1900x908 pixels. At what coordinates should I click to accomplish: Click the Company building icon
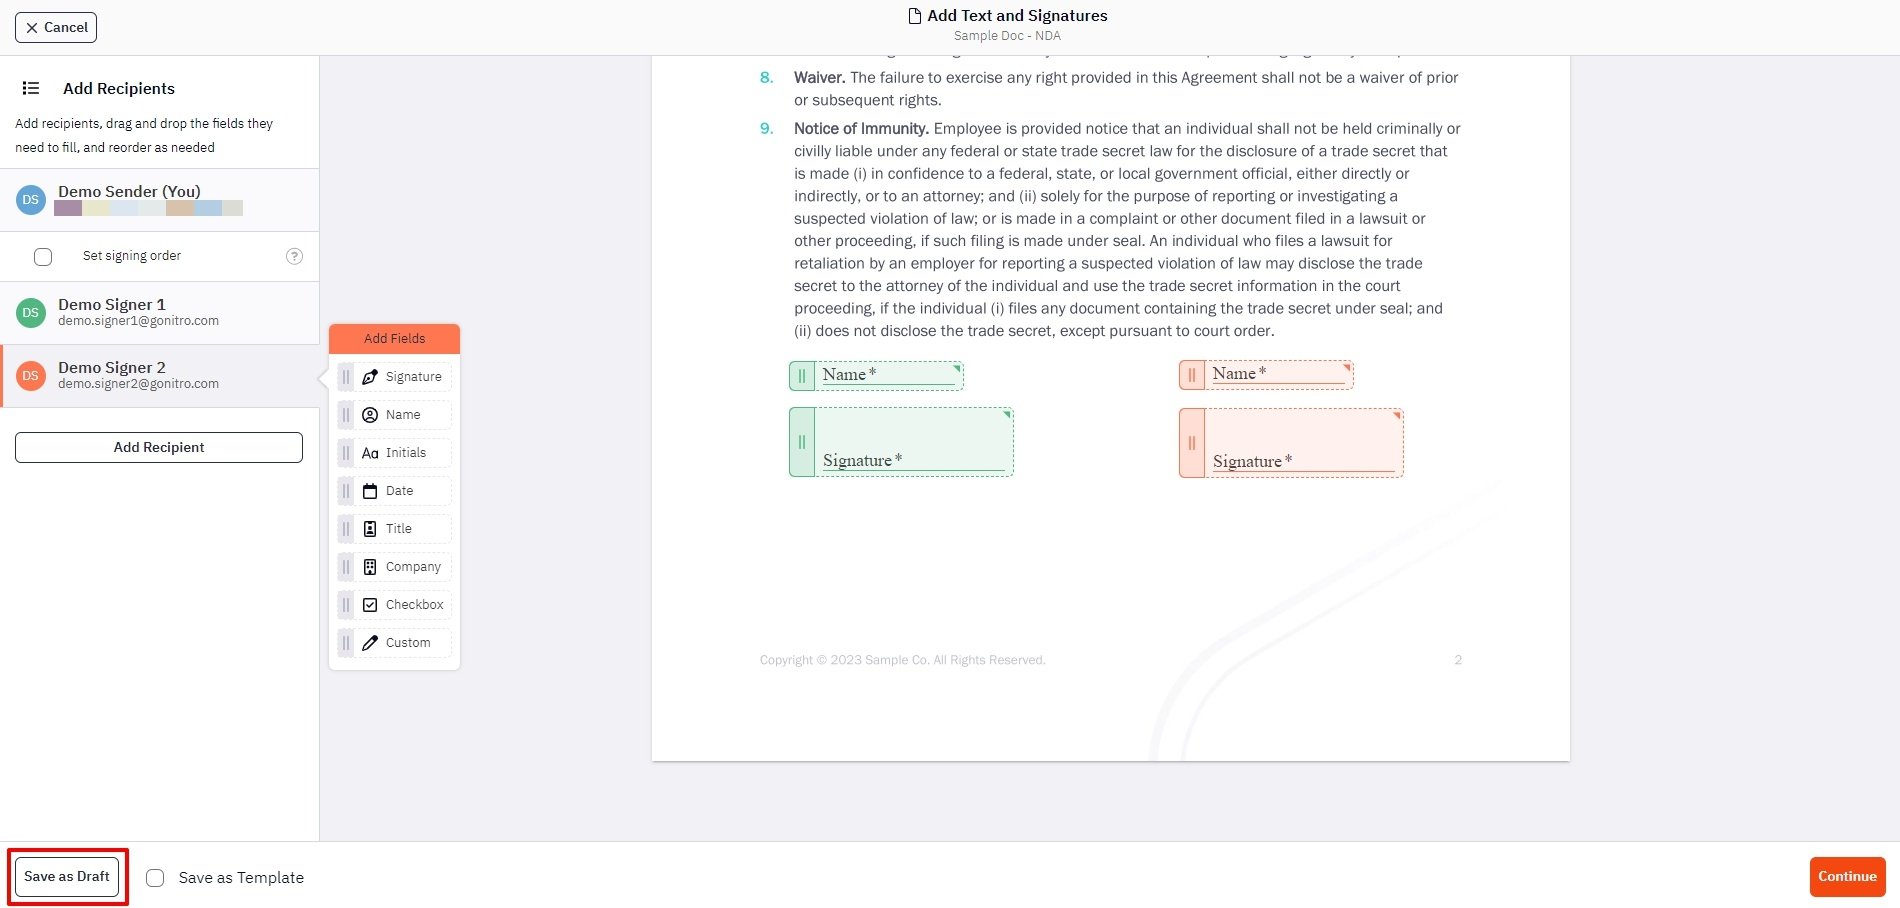370,567
